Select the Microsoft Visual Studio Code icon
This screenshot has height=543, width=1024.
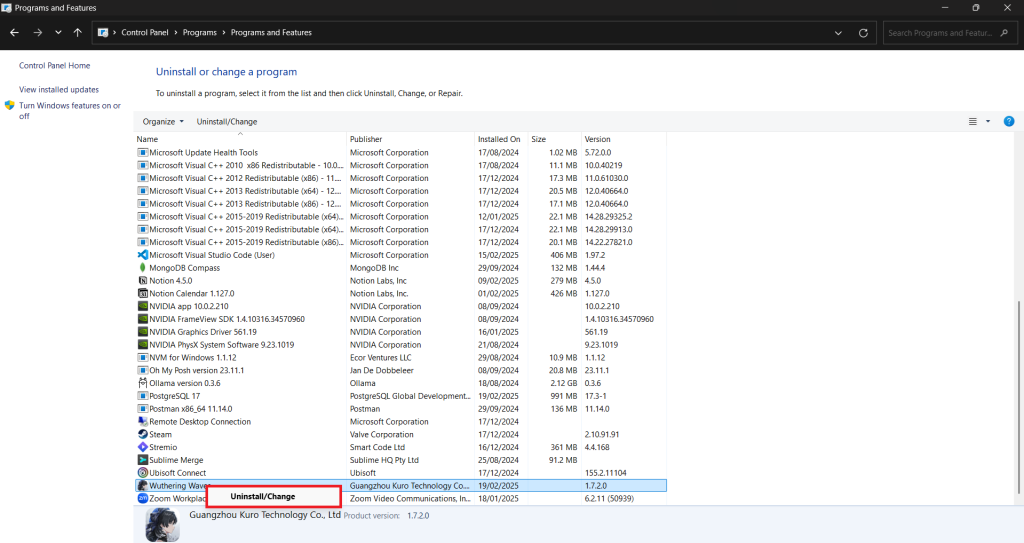click(x=142, y=255)
